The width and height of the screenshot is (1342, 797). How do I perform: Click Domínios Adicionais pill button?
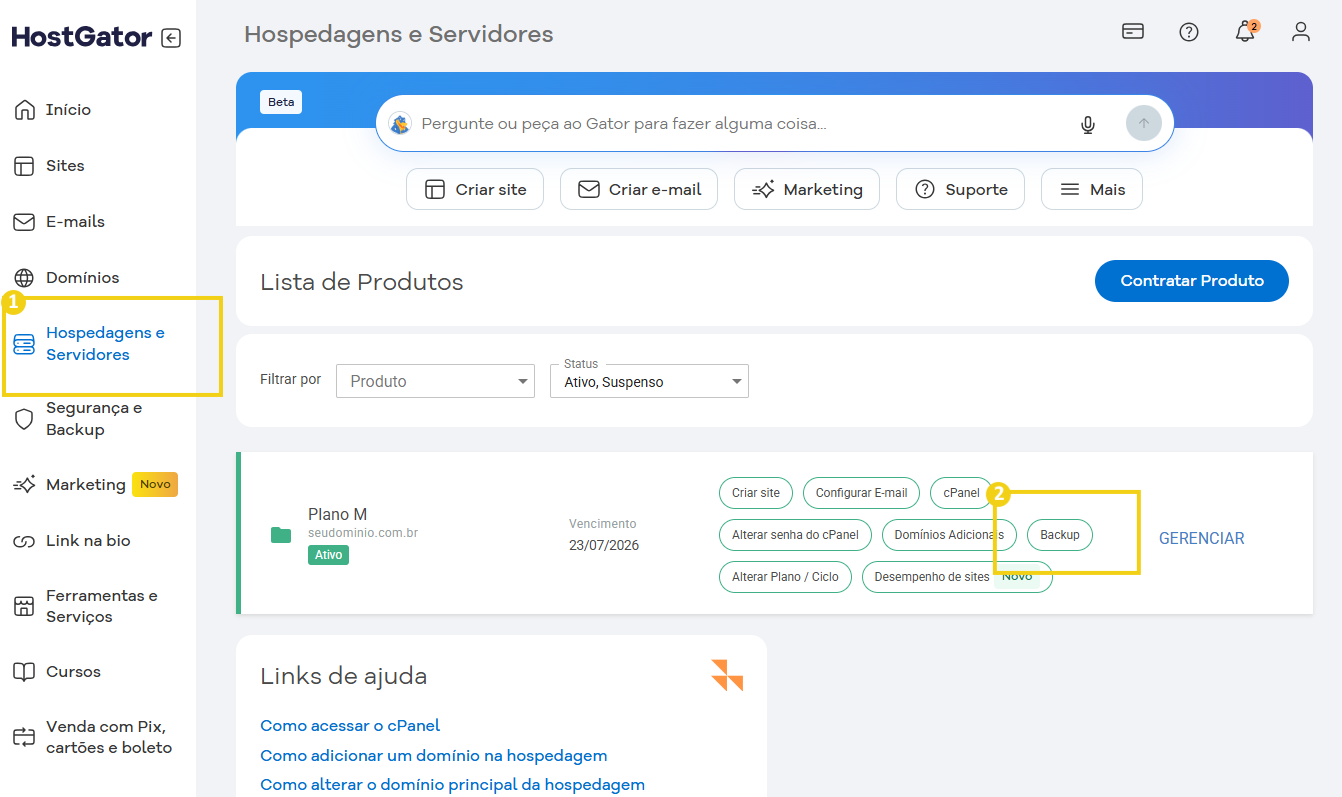point(949,535)
